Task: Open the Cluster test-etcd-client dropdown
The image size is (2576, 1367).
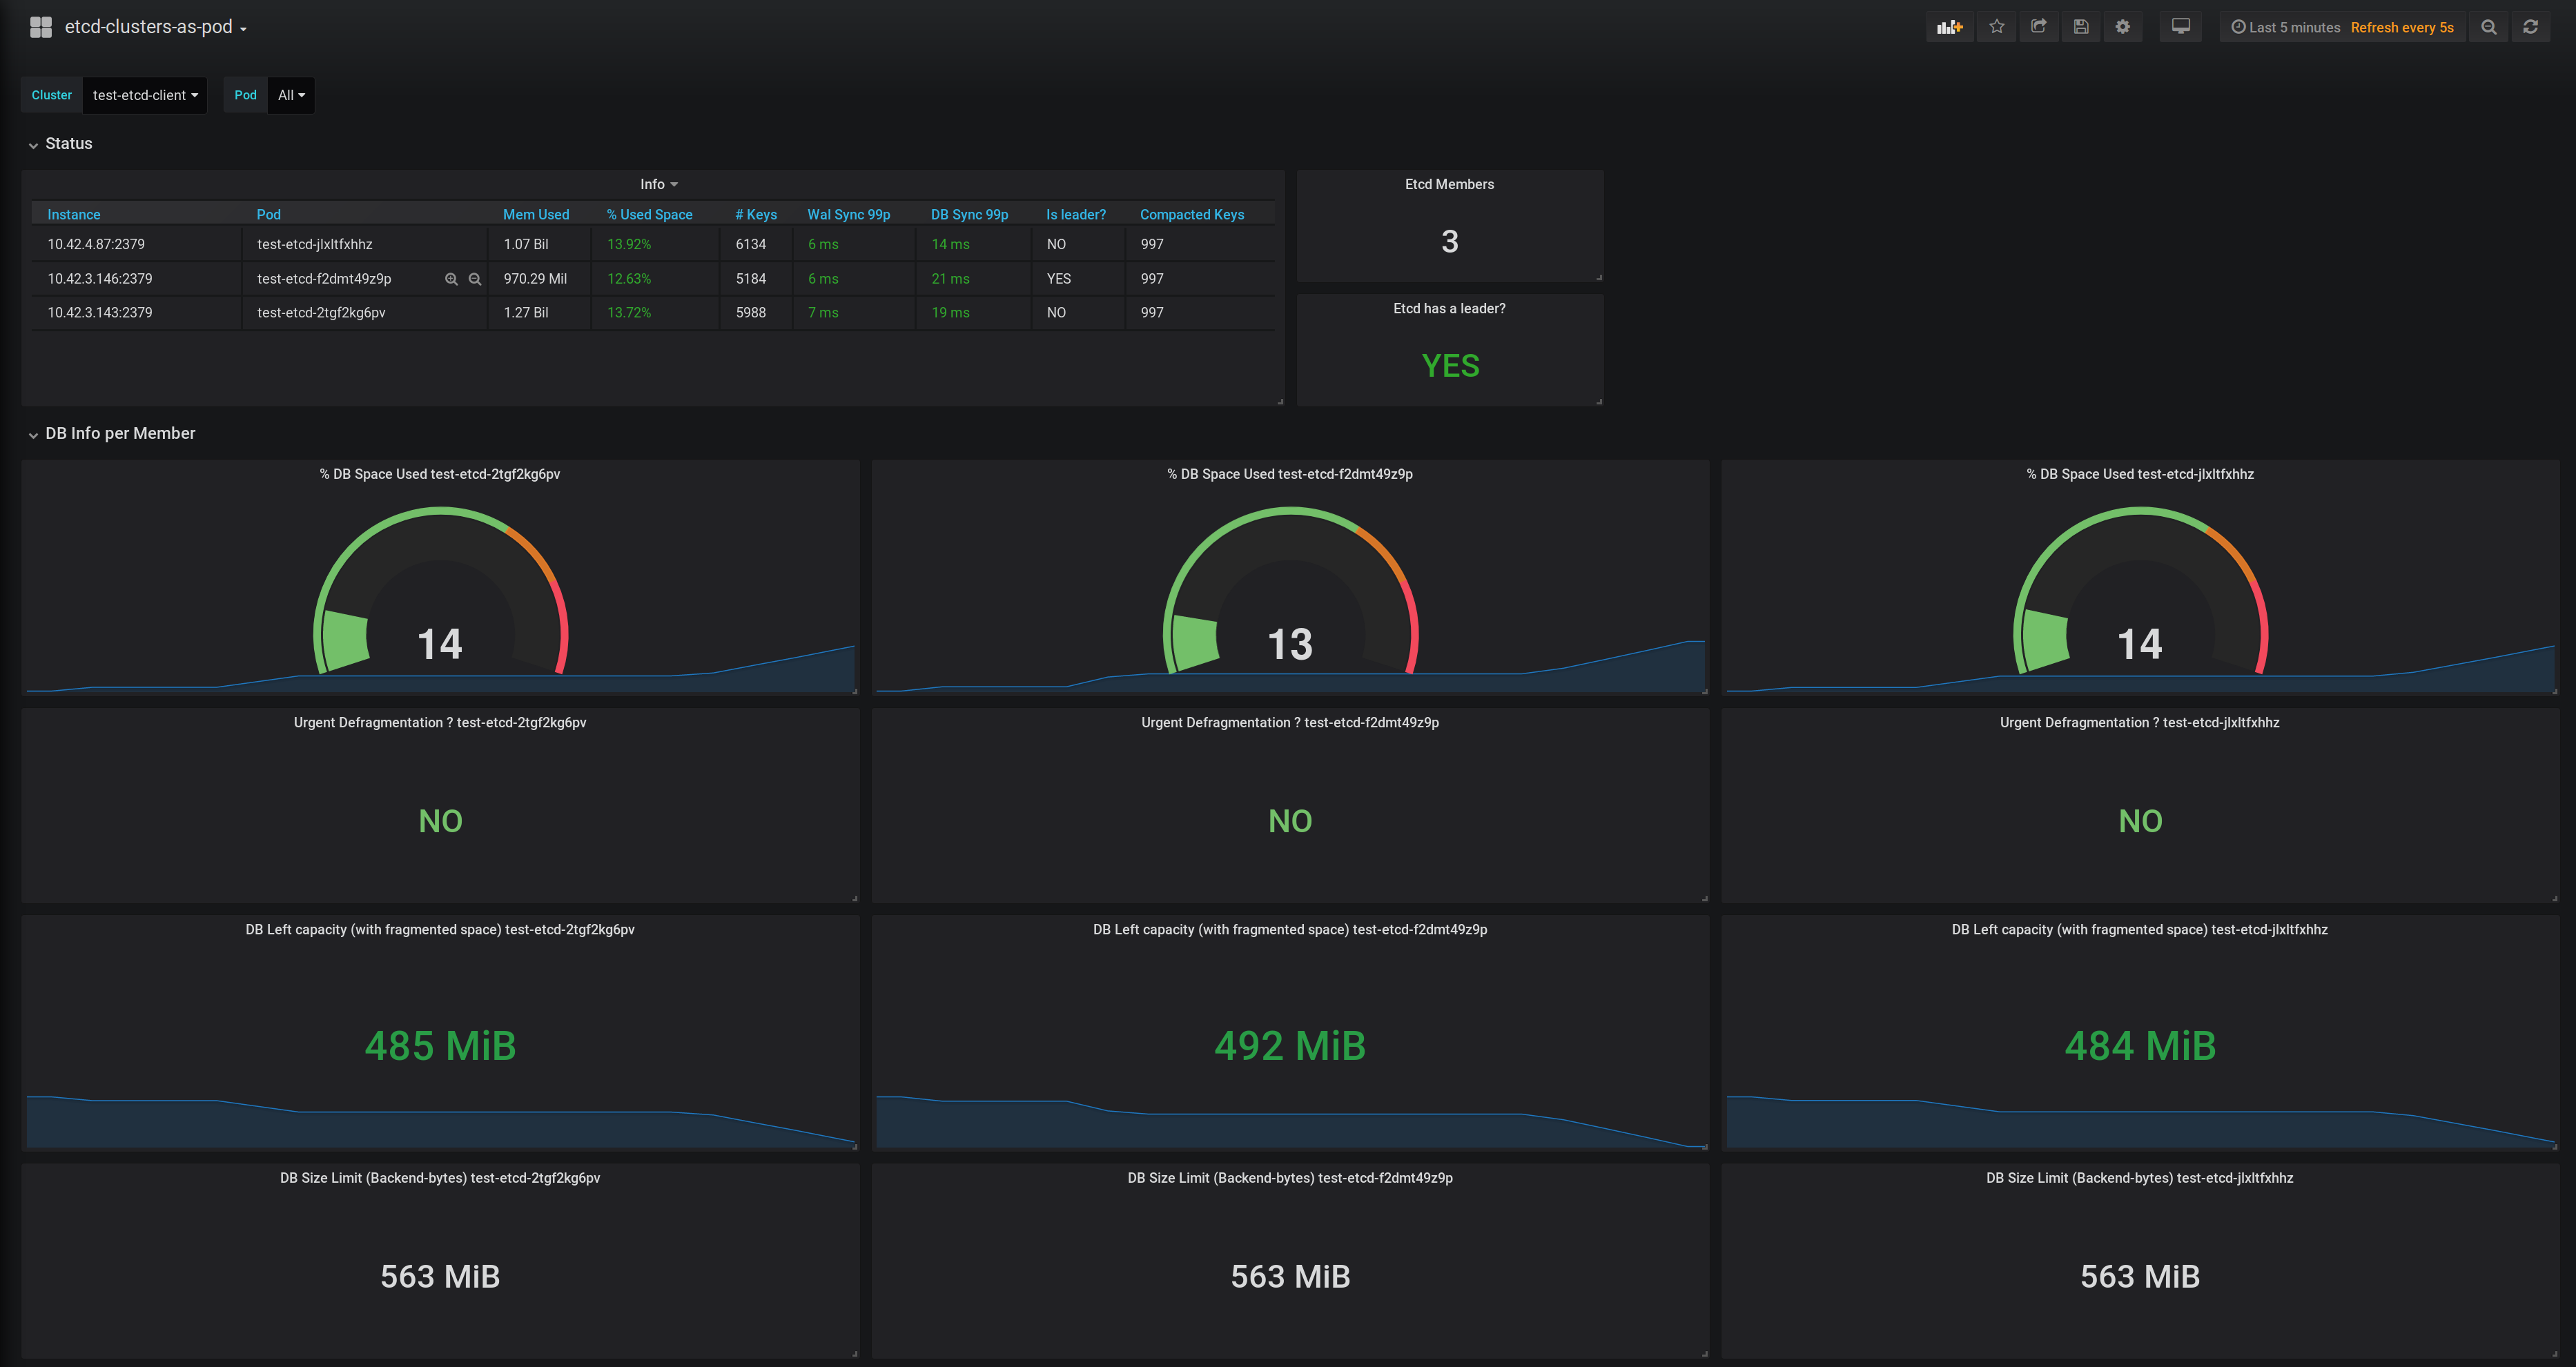Action: tap(145, 95)
